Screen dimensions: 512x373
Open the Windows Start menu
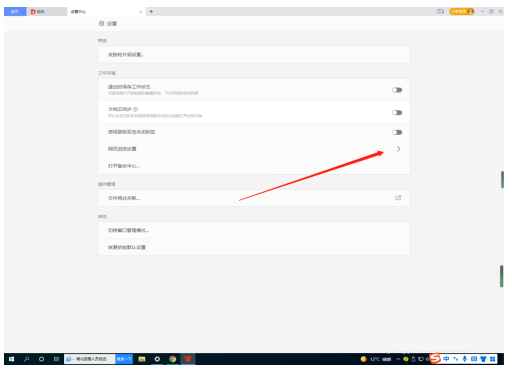(11, 359)
